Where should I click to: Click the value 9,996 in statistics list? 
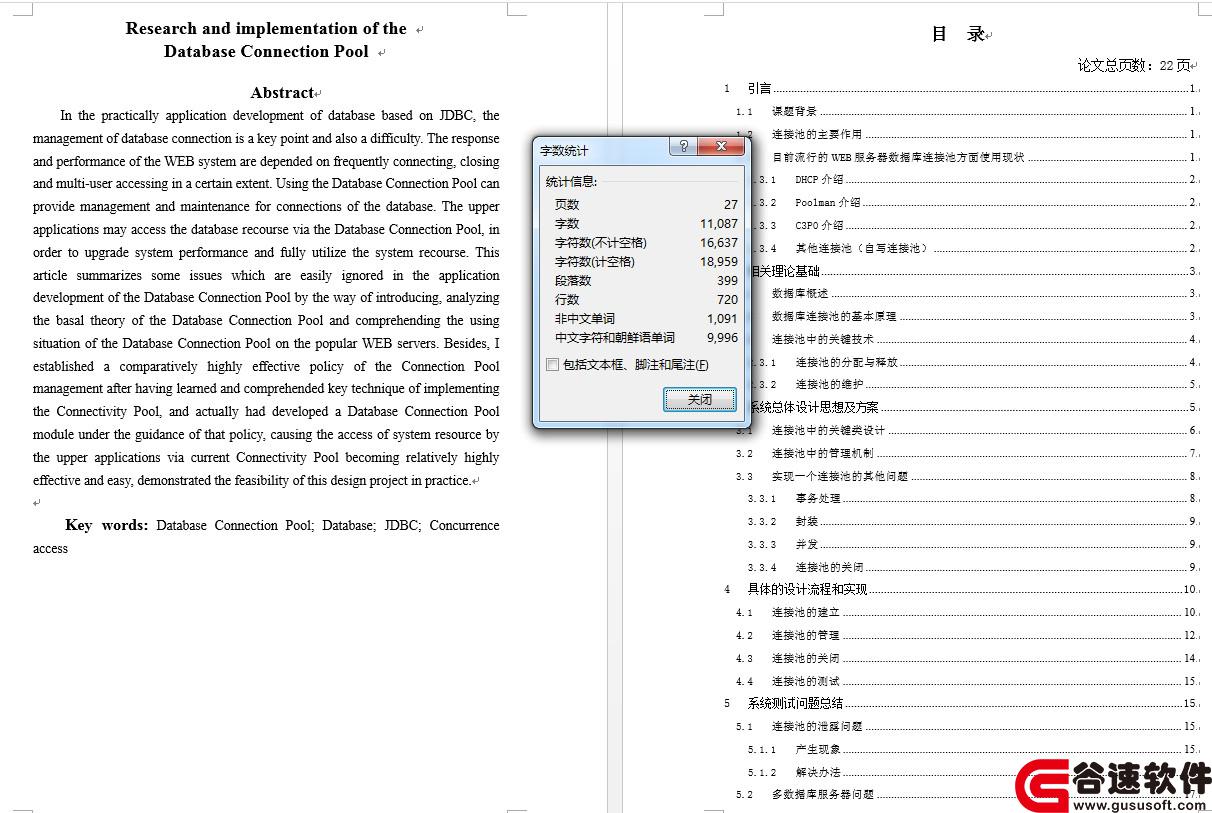[x=722, y=337]
